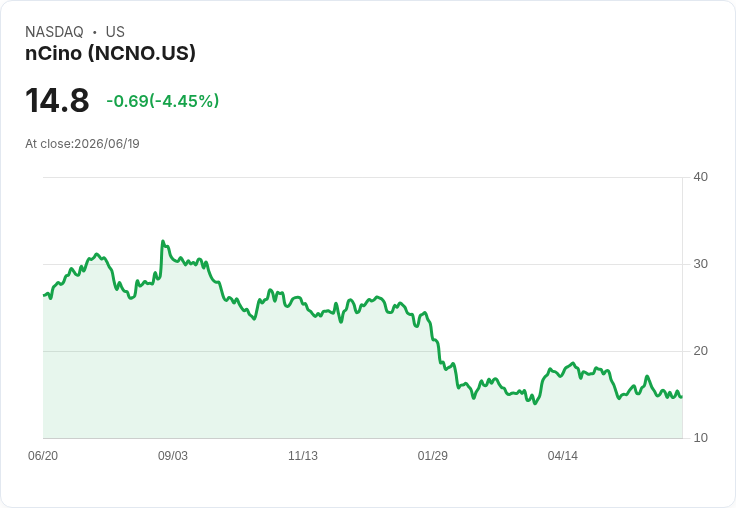Screen dimensions: 736x508
Task: Click the 09/03 date axis label
Action: pos(173,456)
